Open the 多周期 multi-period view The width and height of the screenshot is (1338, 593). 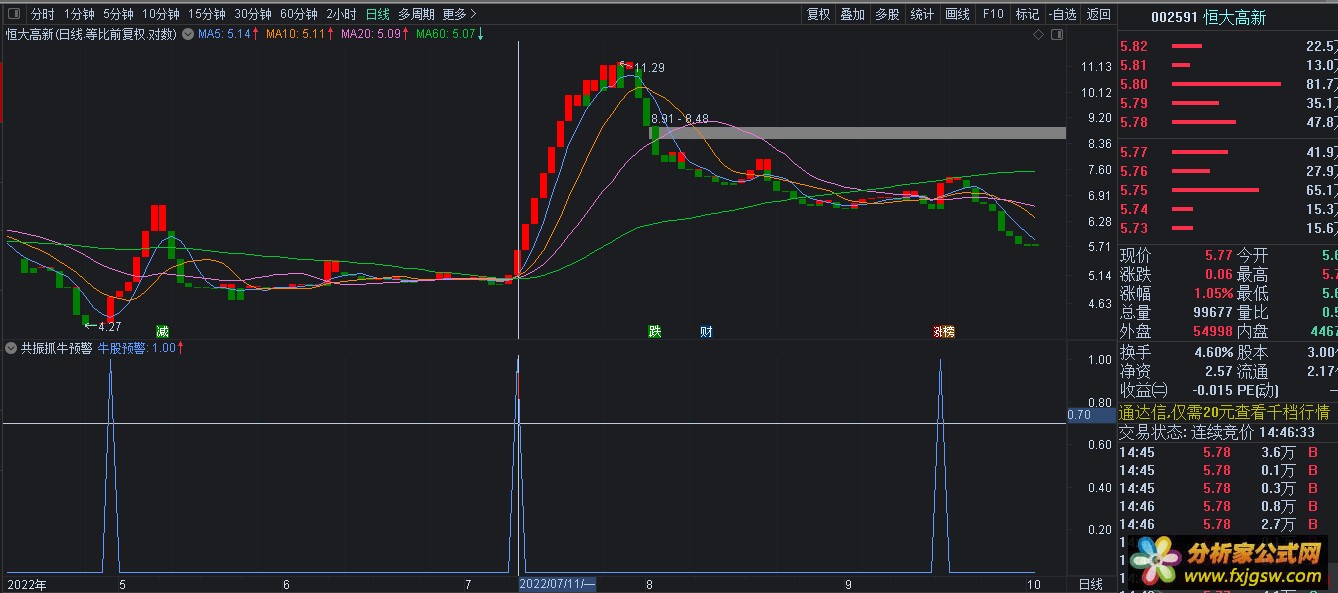coord(416,14)
